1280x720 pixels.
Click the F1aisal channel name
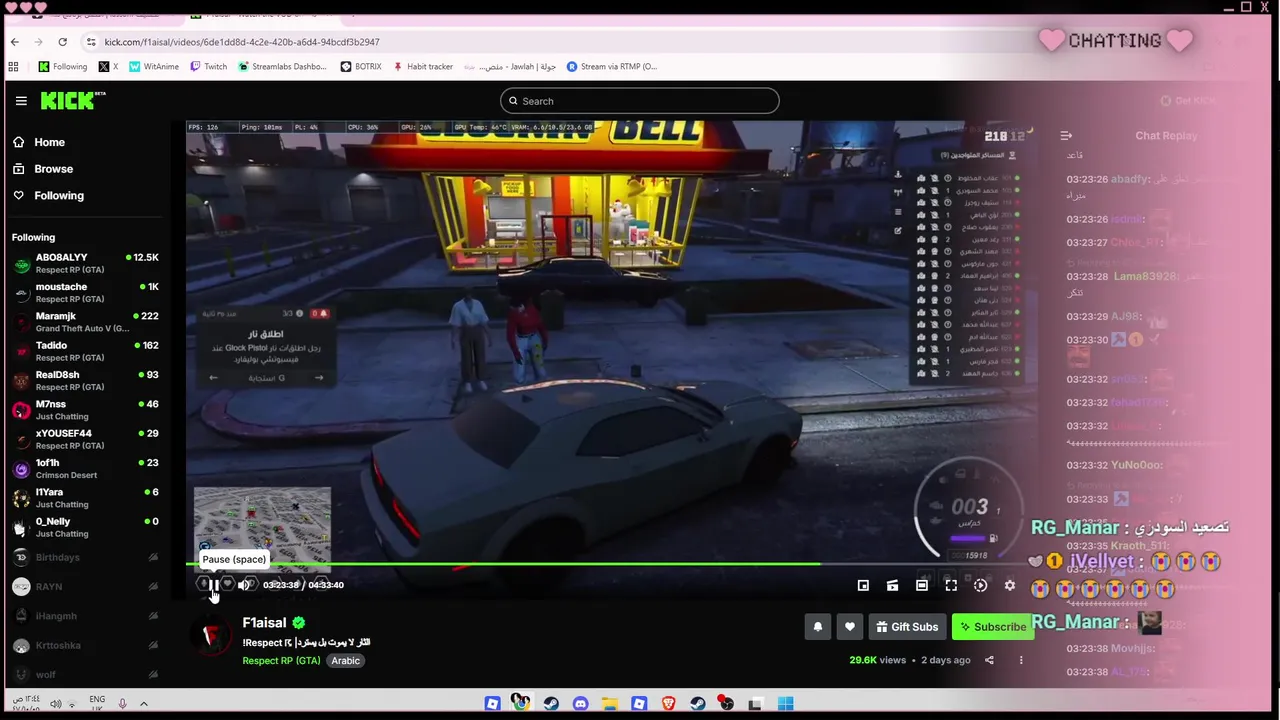pyautogui.click(x=264, y=623)
